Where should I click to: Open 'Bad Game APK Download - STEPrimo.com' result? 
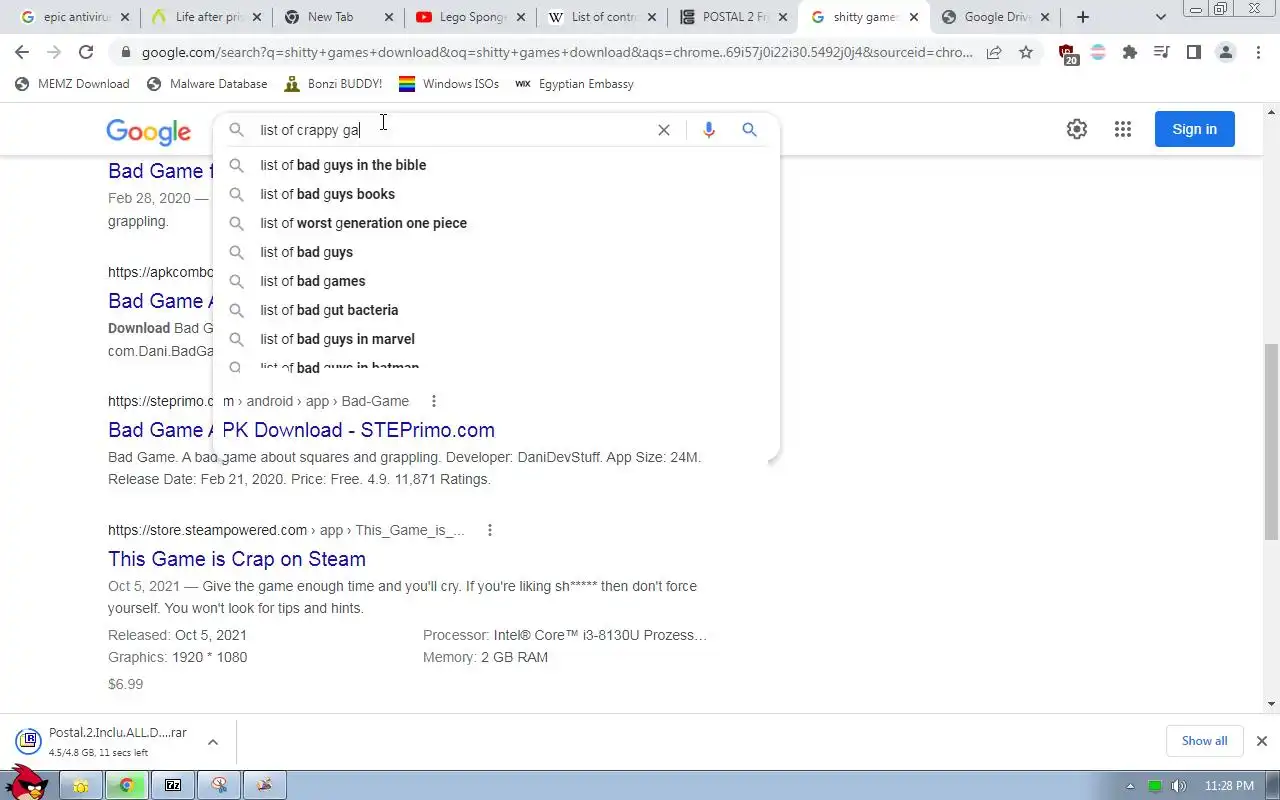(x=301, y=430)
